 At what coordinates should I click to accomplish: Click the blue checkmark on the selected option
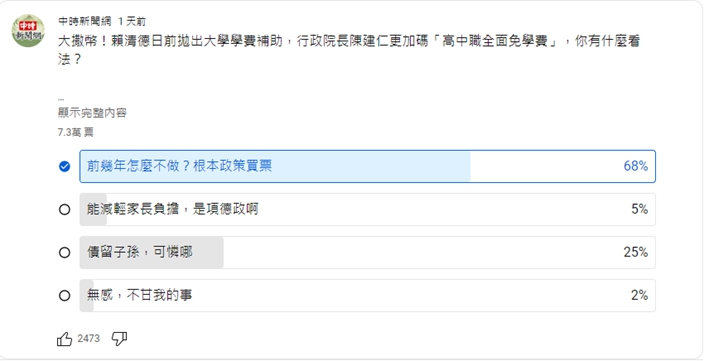coord(65,167)
